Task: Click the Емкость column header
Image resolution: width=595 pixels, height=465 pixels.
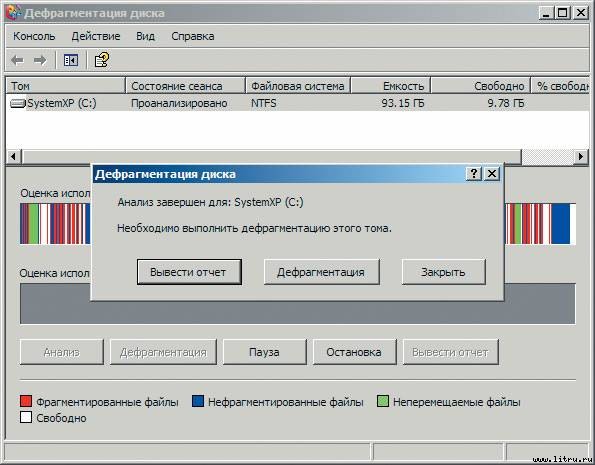Action: point(390,86)
